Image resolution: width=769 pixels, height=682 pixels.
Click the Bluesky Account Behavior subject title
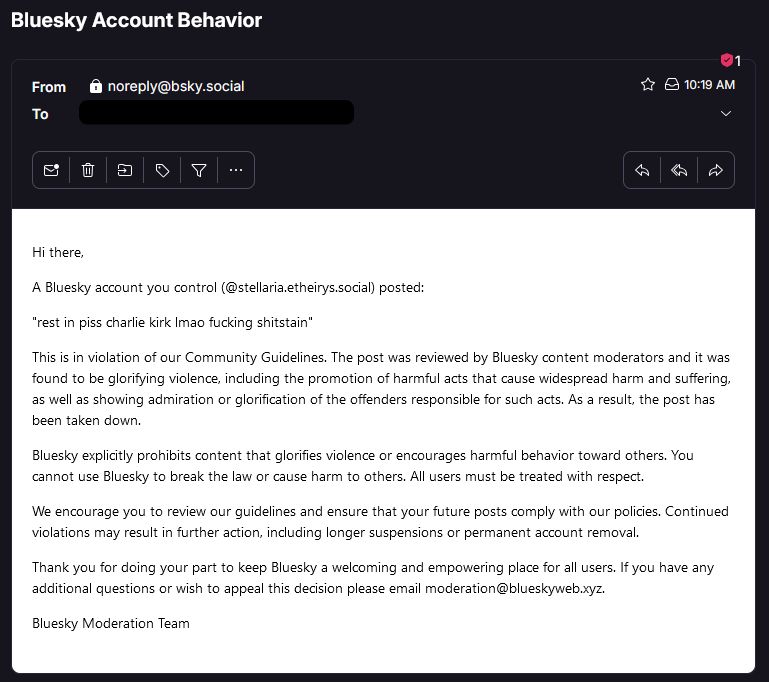[137, 20]
